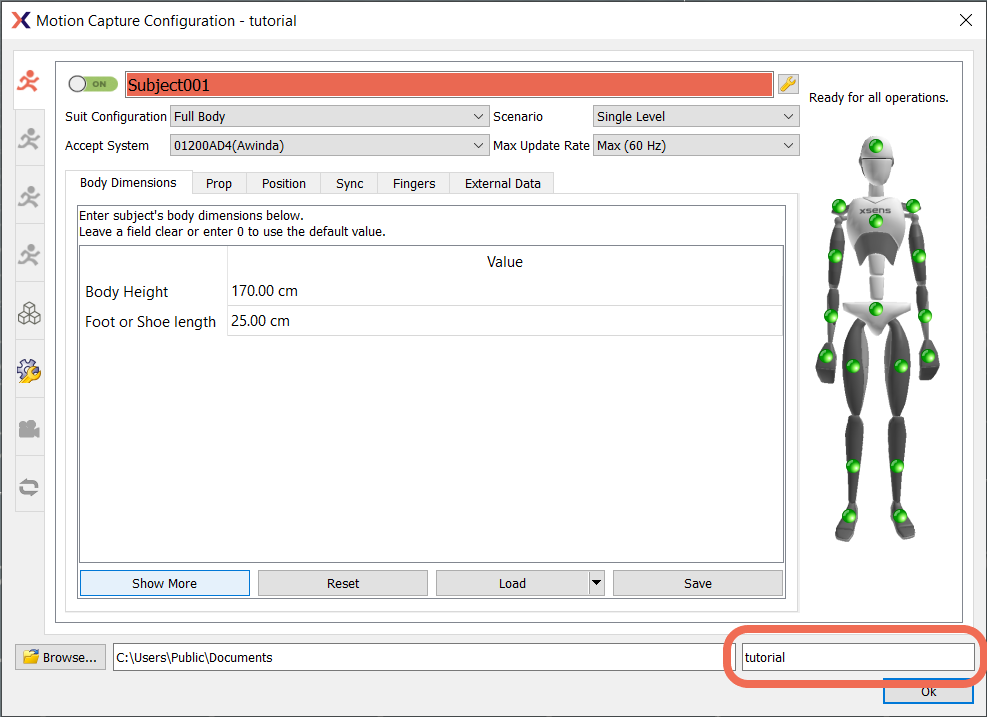Click the Browse button

(x=61, y=657)
